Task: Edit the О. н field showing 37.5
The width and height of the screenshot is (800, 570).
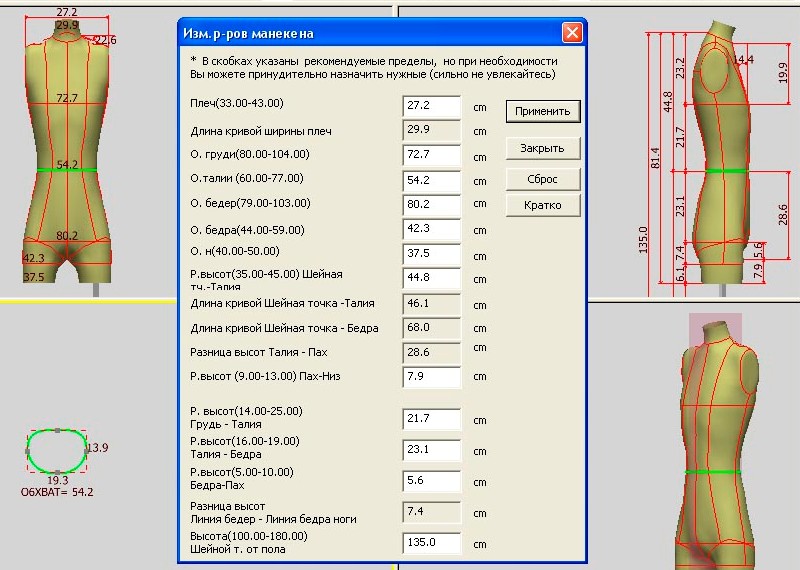Action: pyautogui.click(x=431, y=254)
